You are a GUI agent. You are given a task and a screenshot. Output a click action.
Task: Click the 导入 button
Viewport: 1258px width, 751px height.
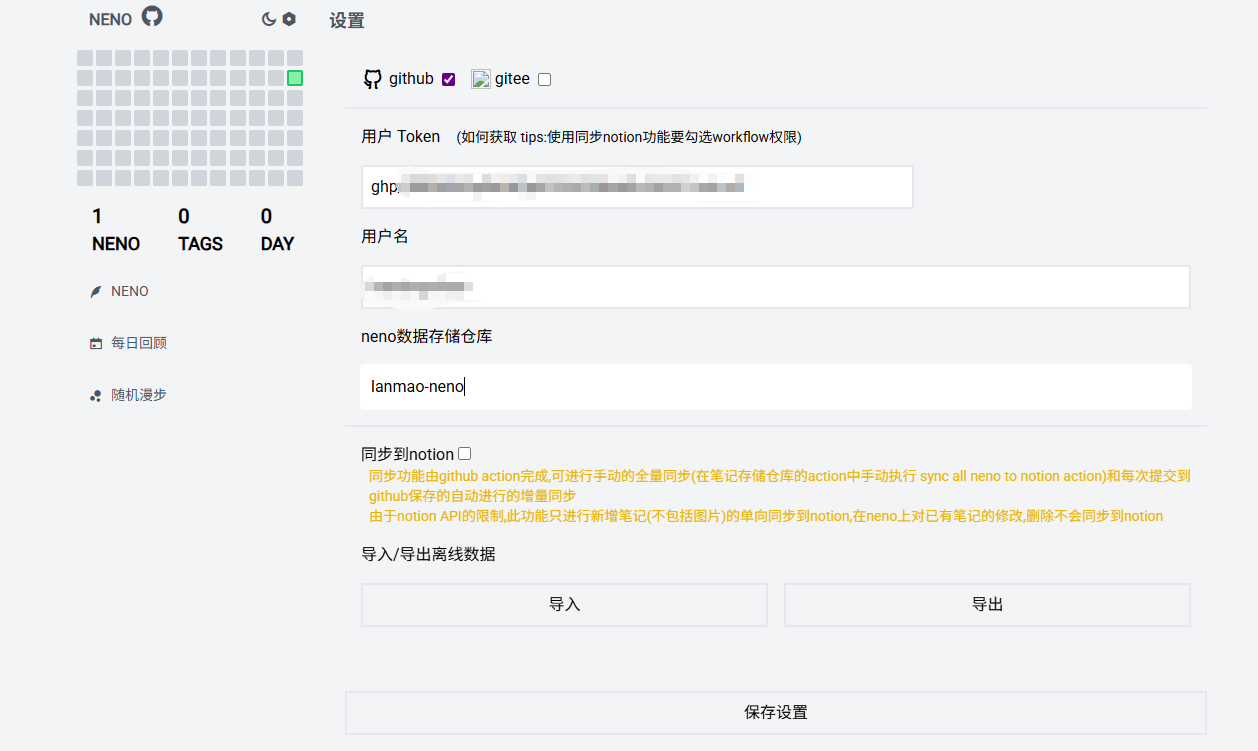point(564,605)
